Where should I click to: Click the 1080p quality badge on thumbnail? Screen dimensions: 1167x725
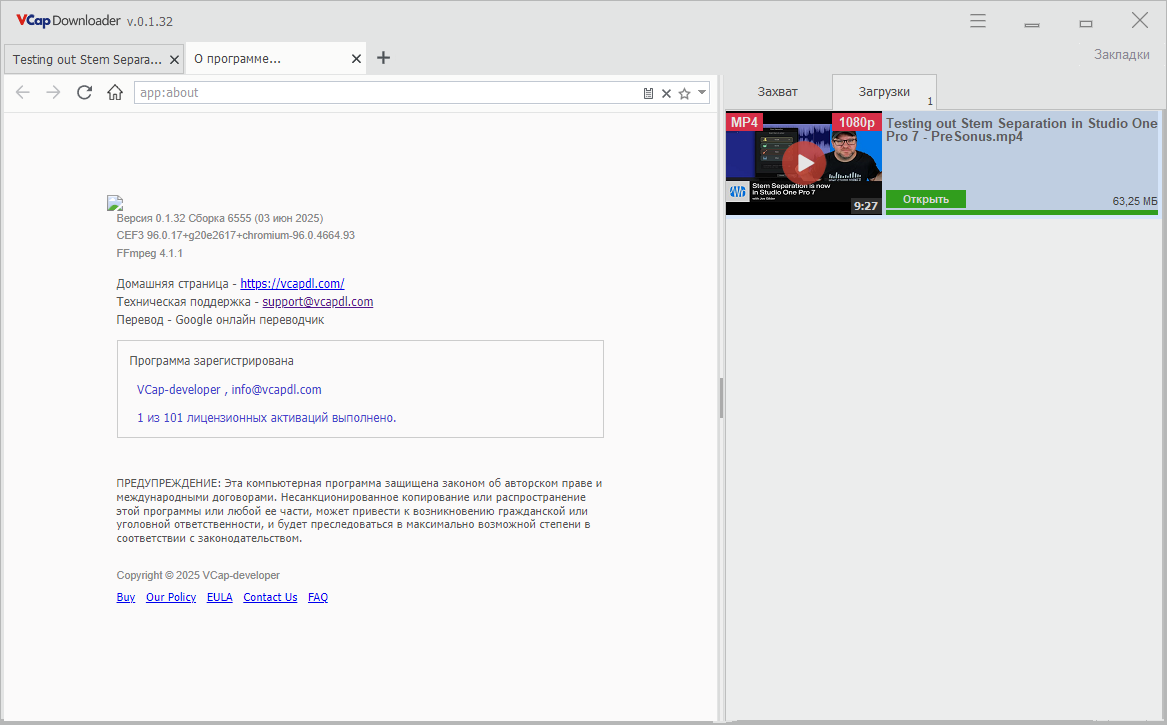click(x=857, y=122)
